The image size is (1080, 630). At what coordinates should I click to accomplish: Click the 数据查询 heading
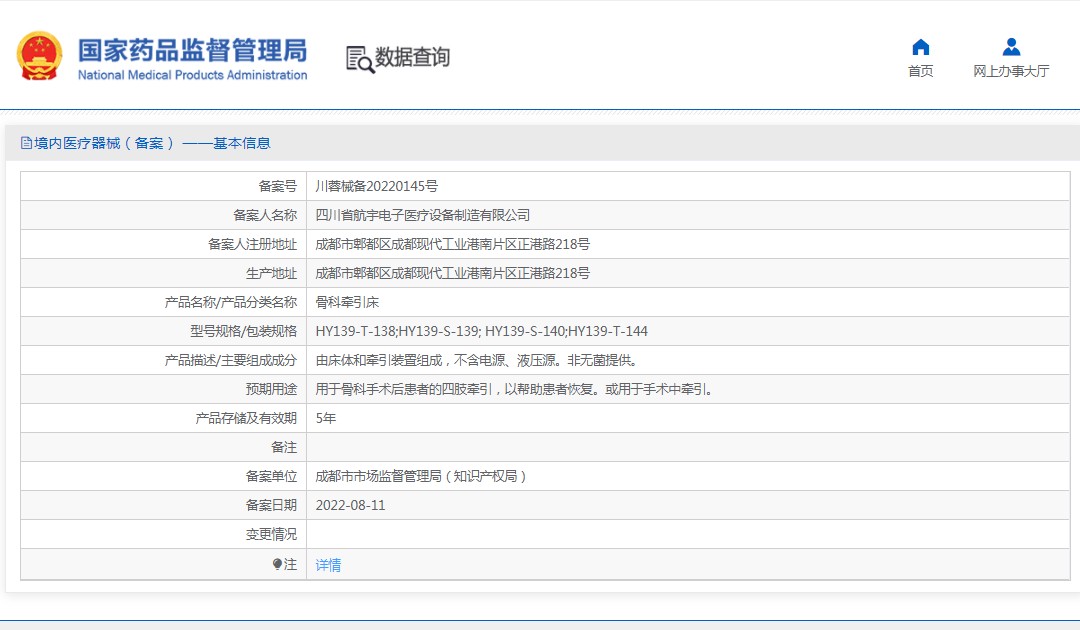click(412, 57)
